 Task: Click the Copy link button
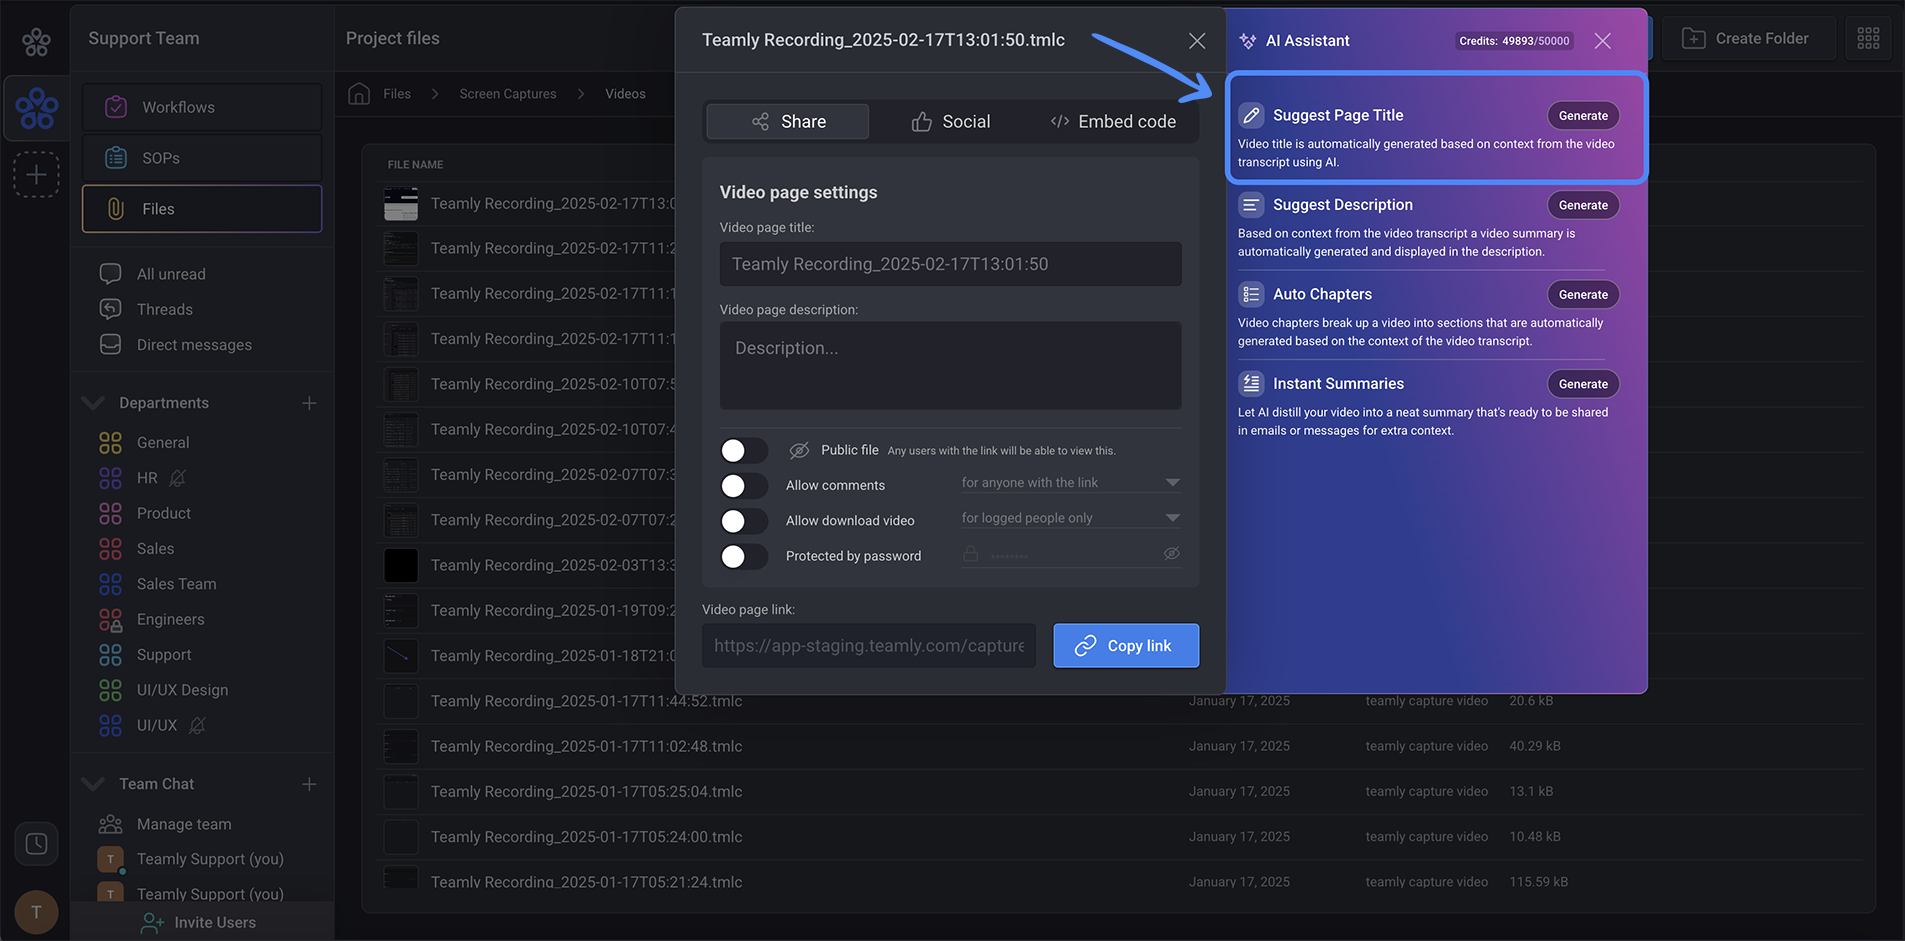[1126, 646]
